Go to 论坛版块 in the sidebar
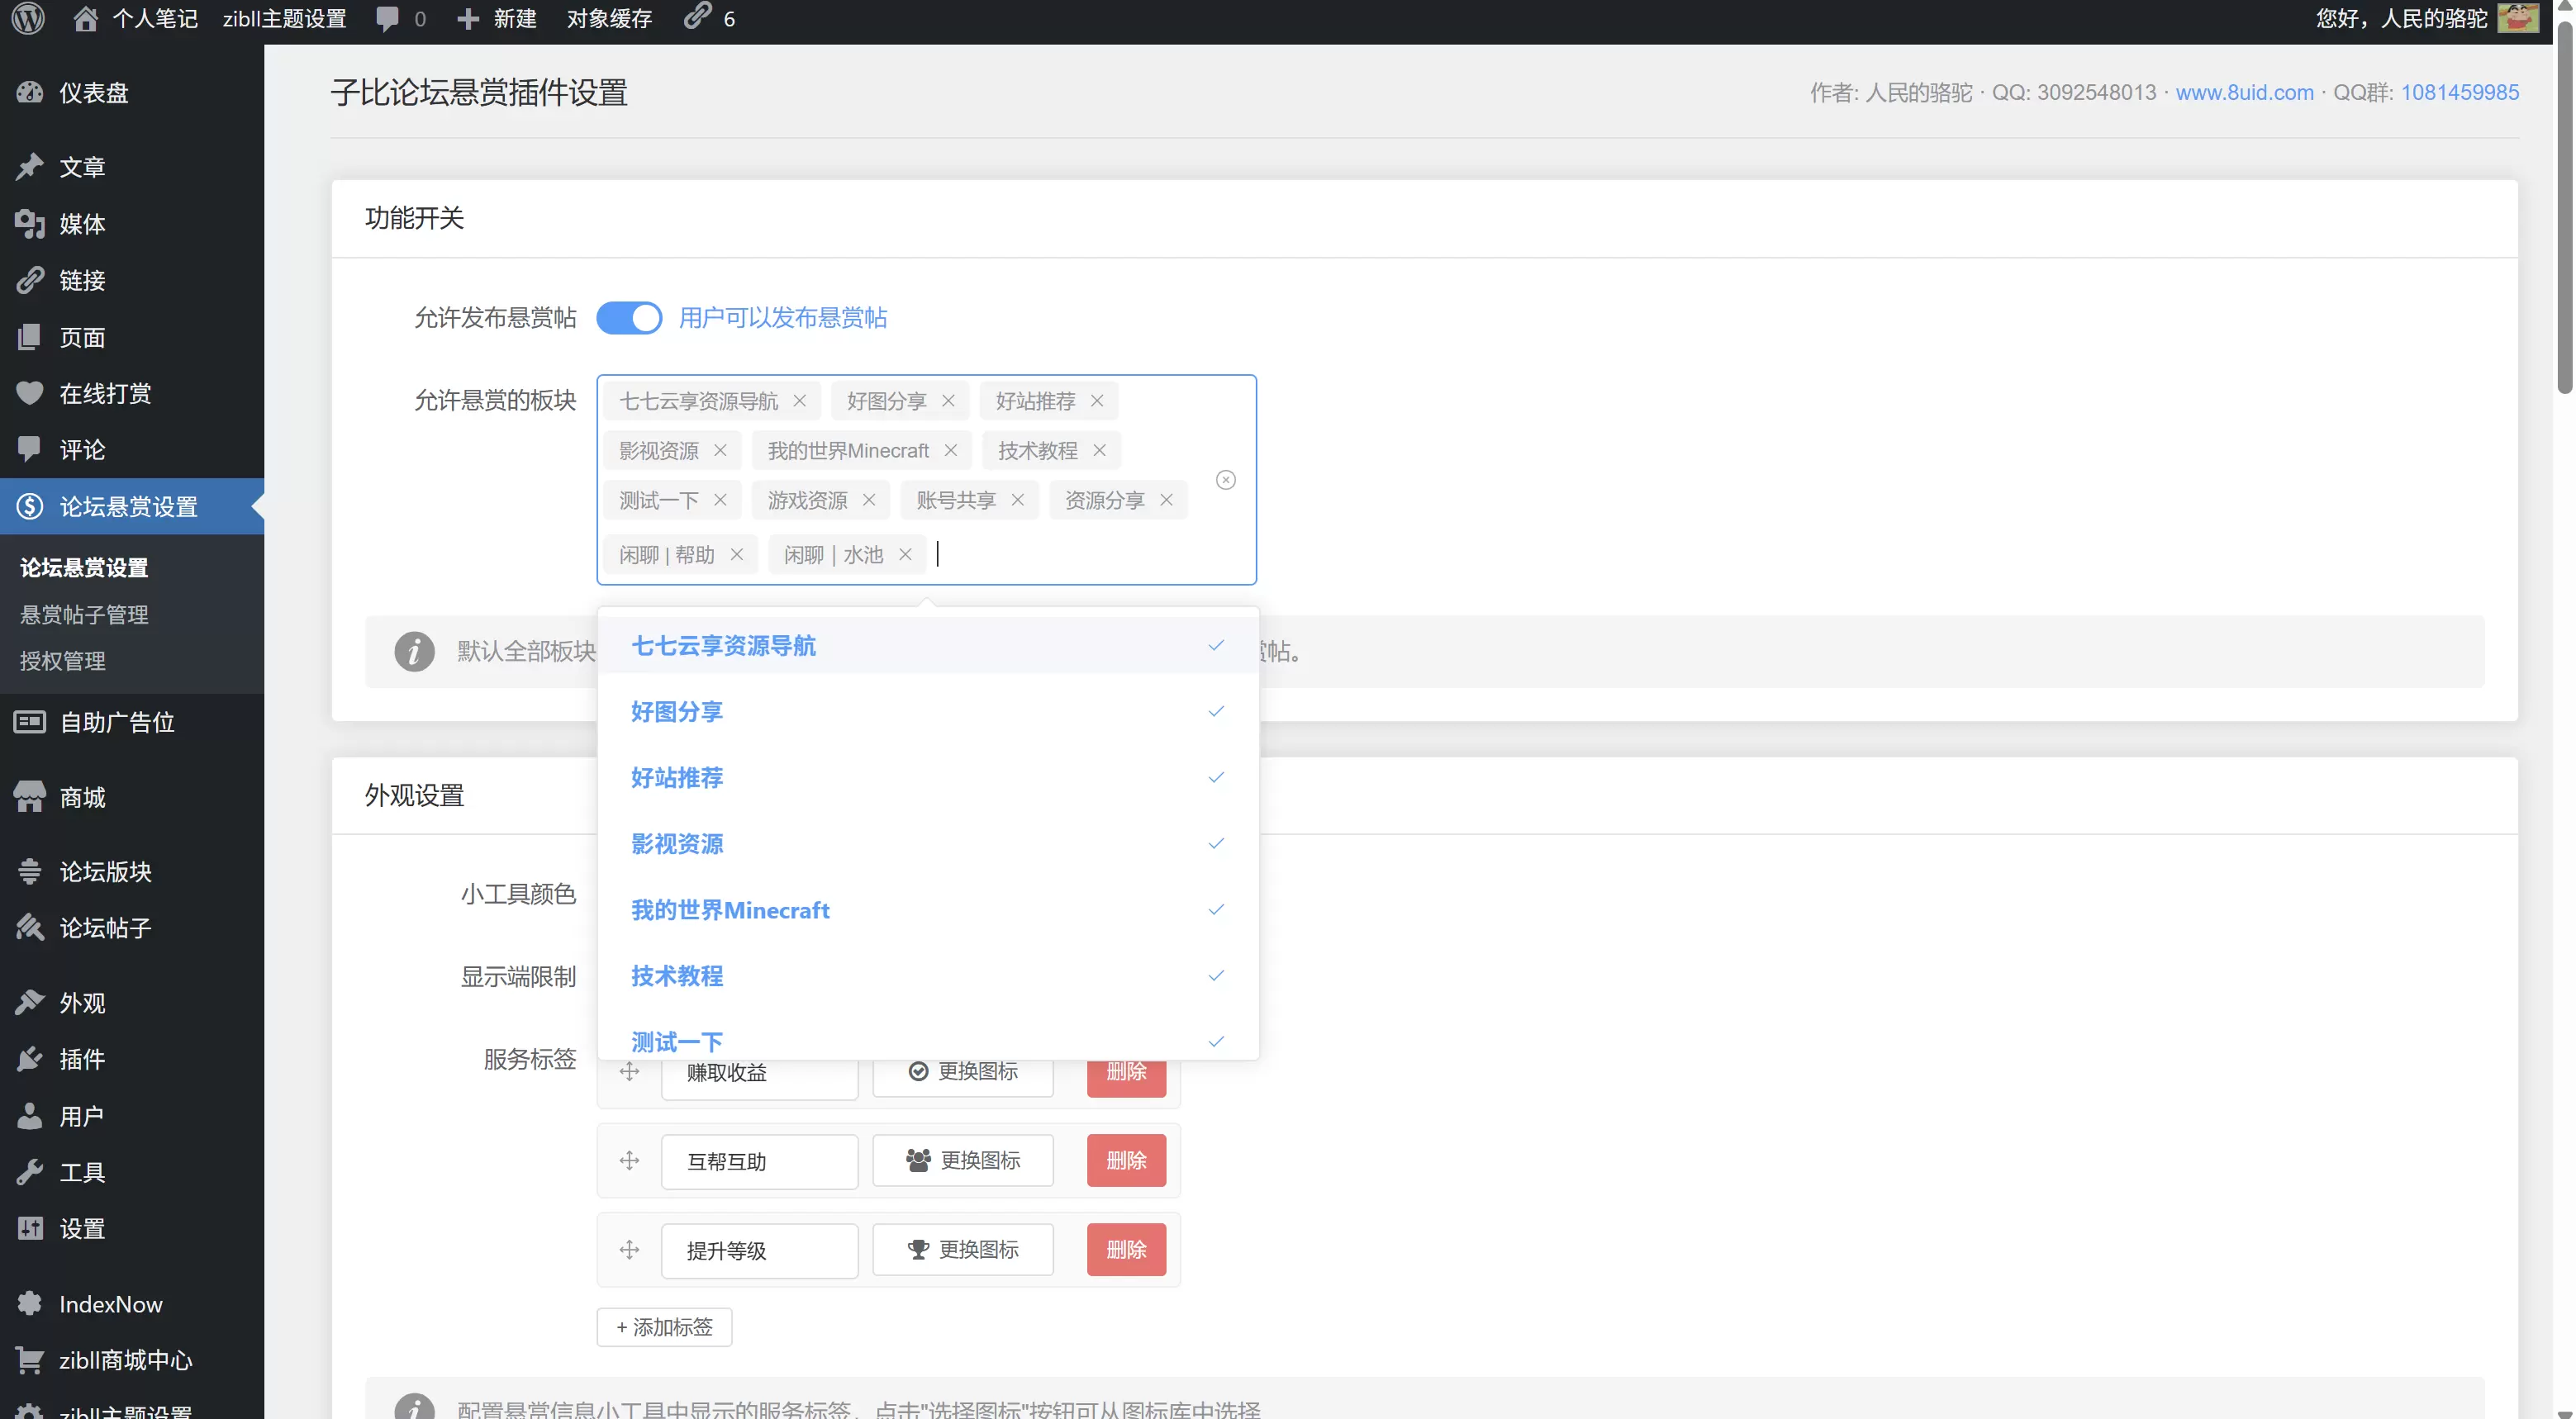Screen dimensions: 2576x1419 coord(105,871)
